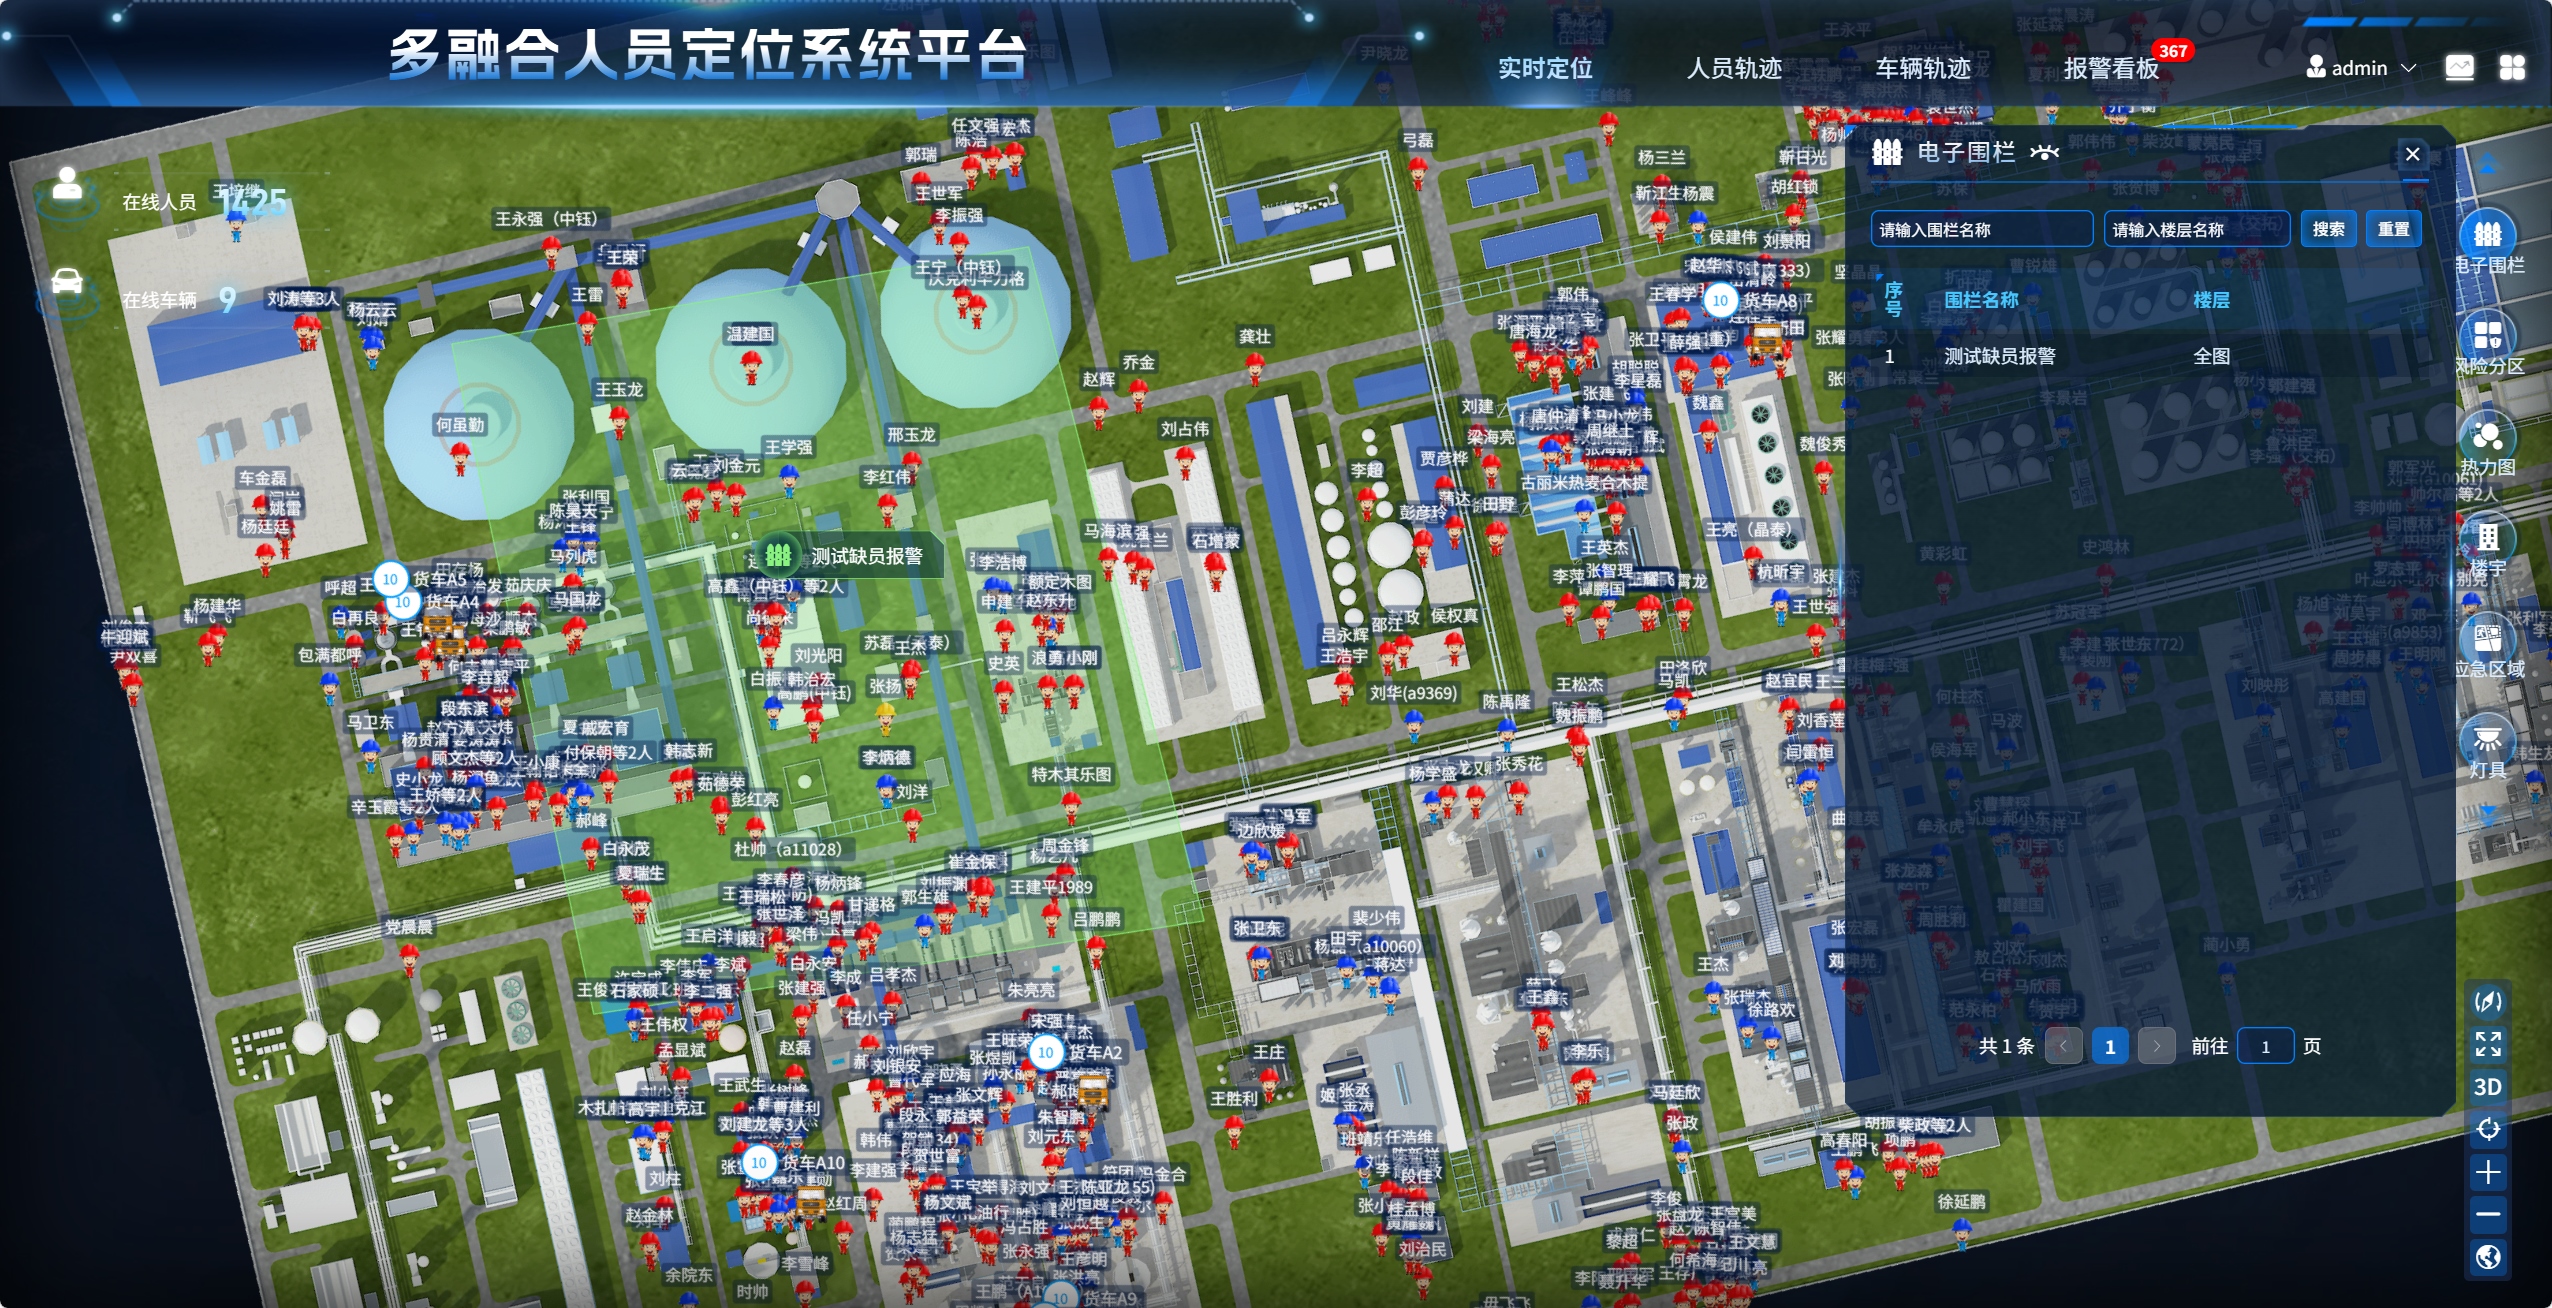Toggle fence visibility eye in panel header
Image resolution: width=2552 pixels, height=1308 pixels.
pos(2044,152)
